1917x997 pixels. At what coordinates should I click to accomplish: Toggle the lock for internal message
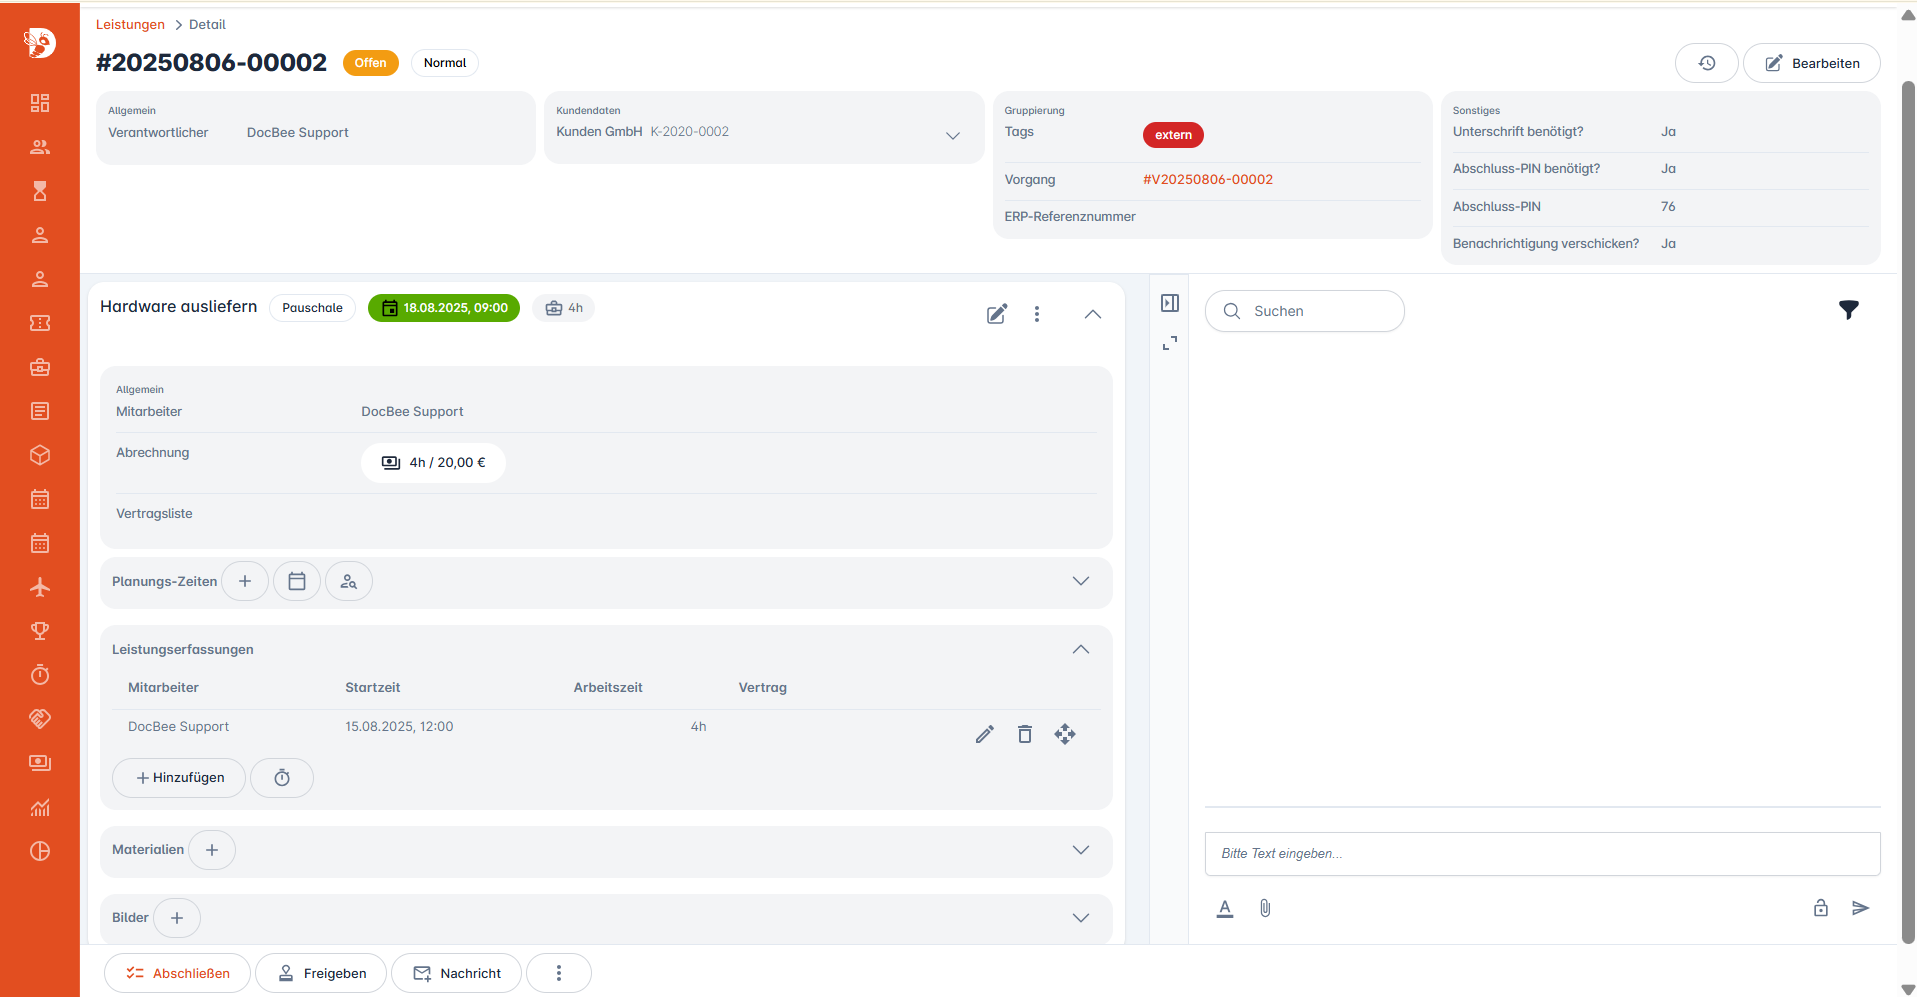(1821, 908)
